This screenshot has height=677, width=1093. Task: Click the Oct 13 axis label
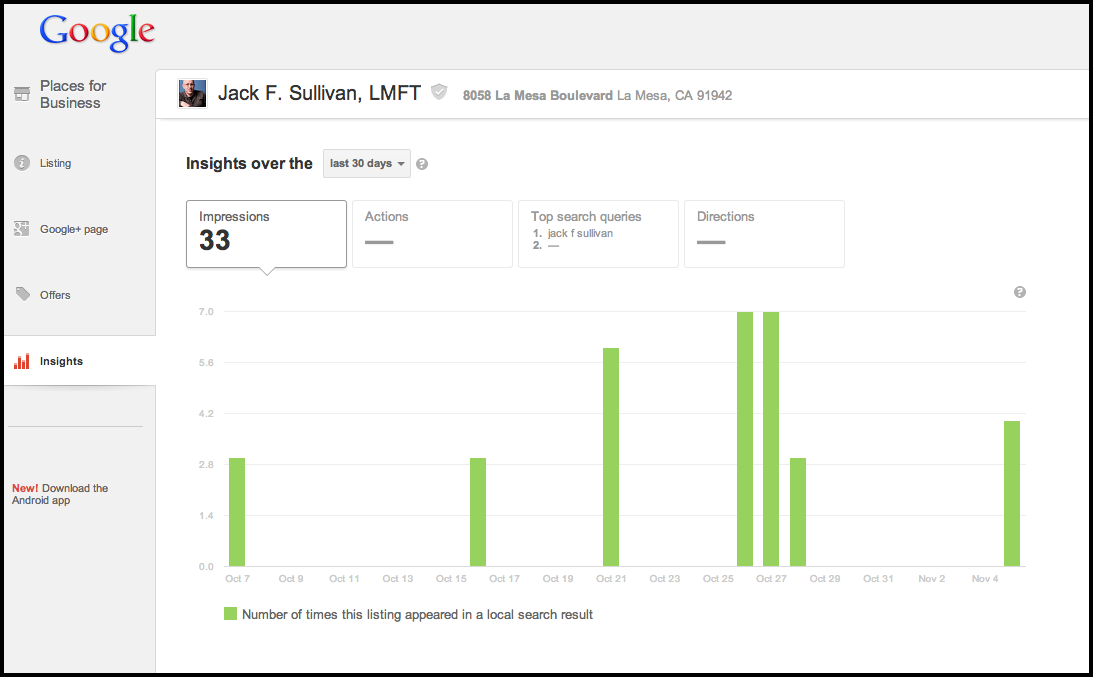(x=398, y=579)
